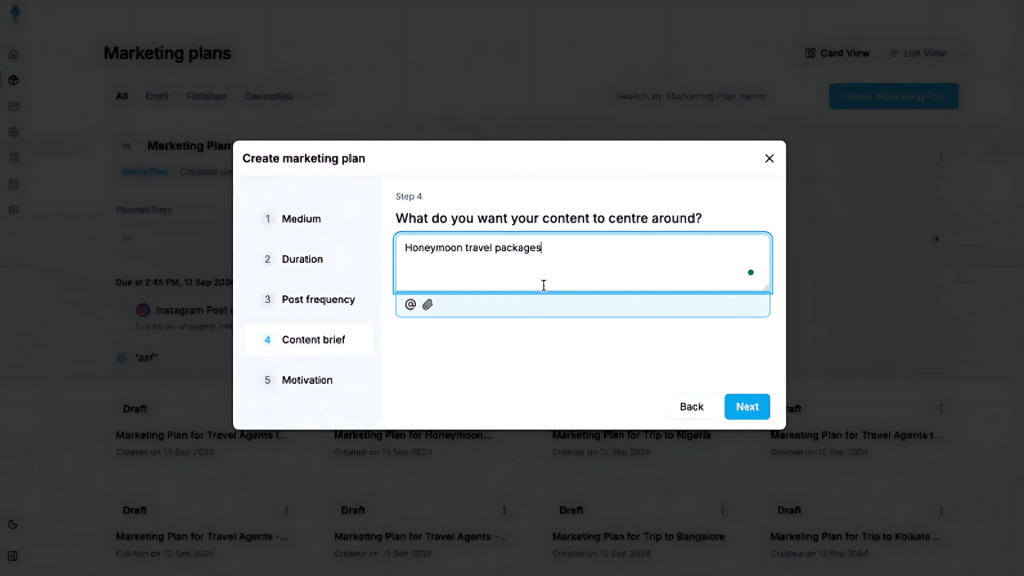The image size is (1024, 576).
Task: Click the home icon in left sidebar
Action: 13,55
